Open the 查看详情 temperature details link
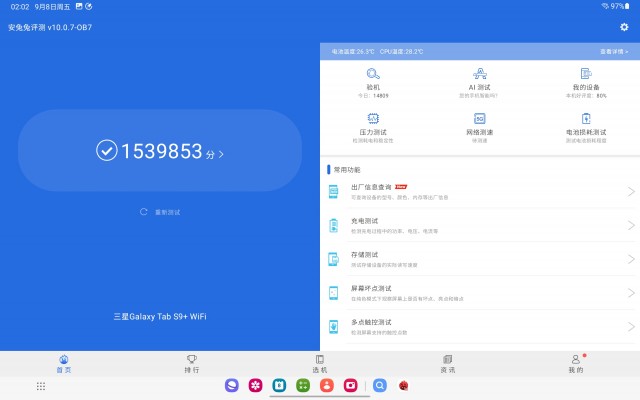Viewport: 640px width, 400px height. [614, 51]
